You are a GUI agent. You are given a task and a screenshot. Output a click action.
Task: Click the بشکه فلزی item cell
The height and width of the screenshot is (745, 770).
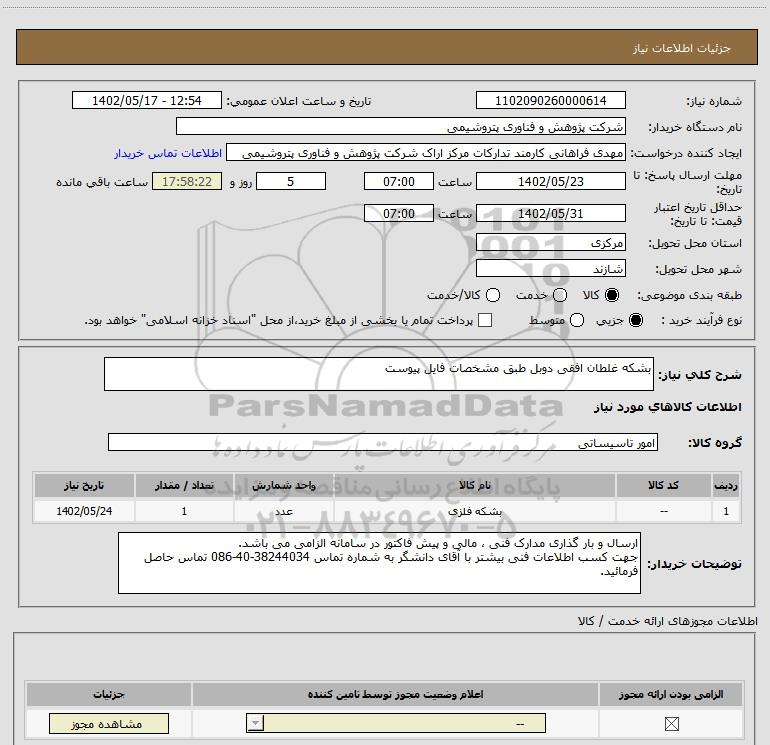coord(474,511)
